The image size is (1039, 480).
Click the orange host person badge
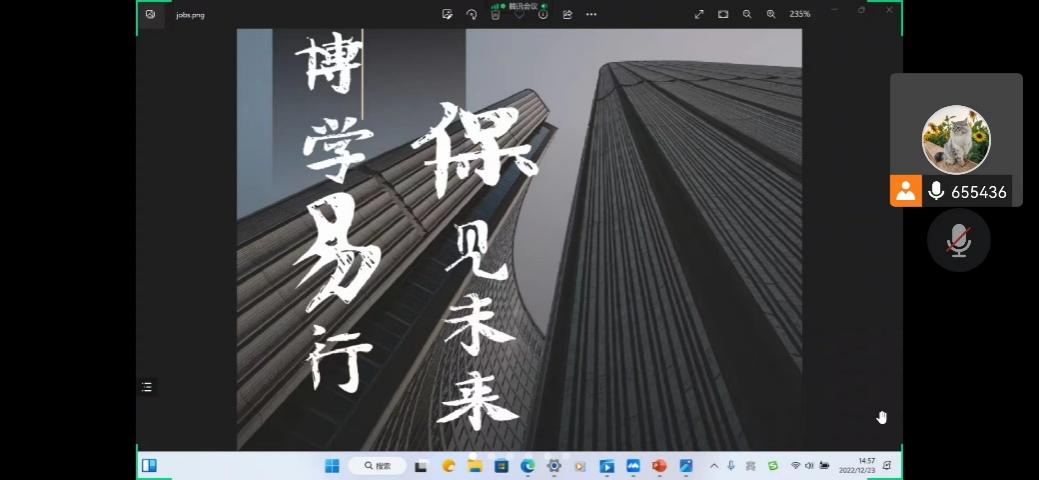click(905, 191)
